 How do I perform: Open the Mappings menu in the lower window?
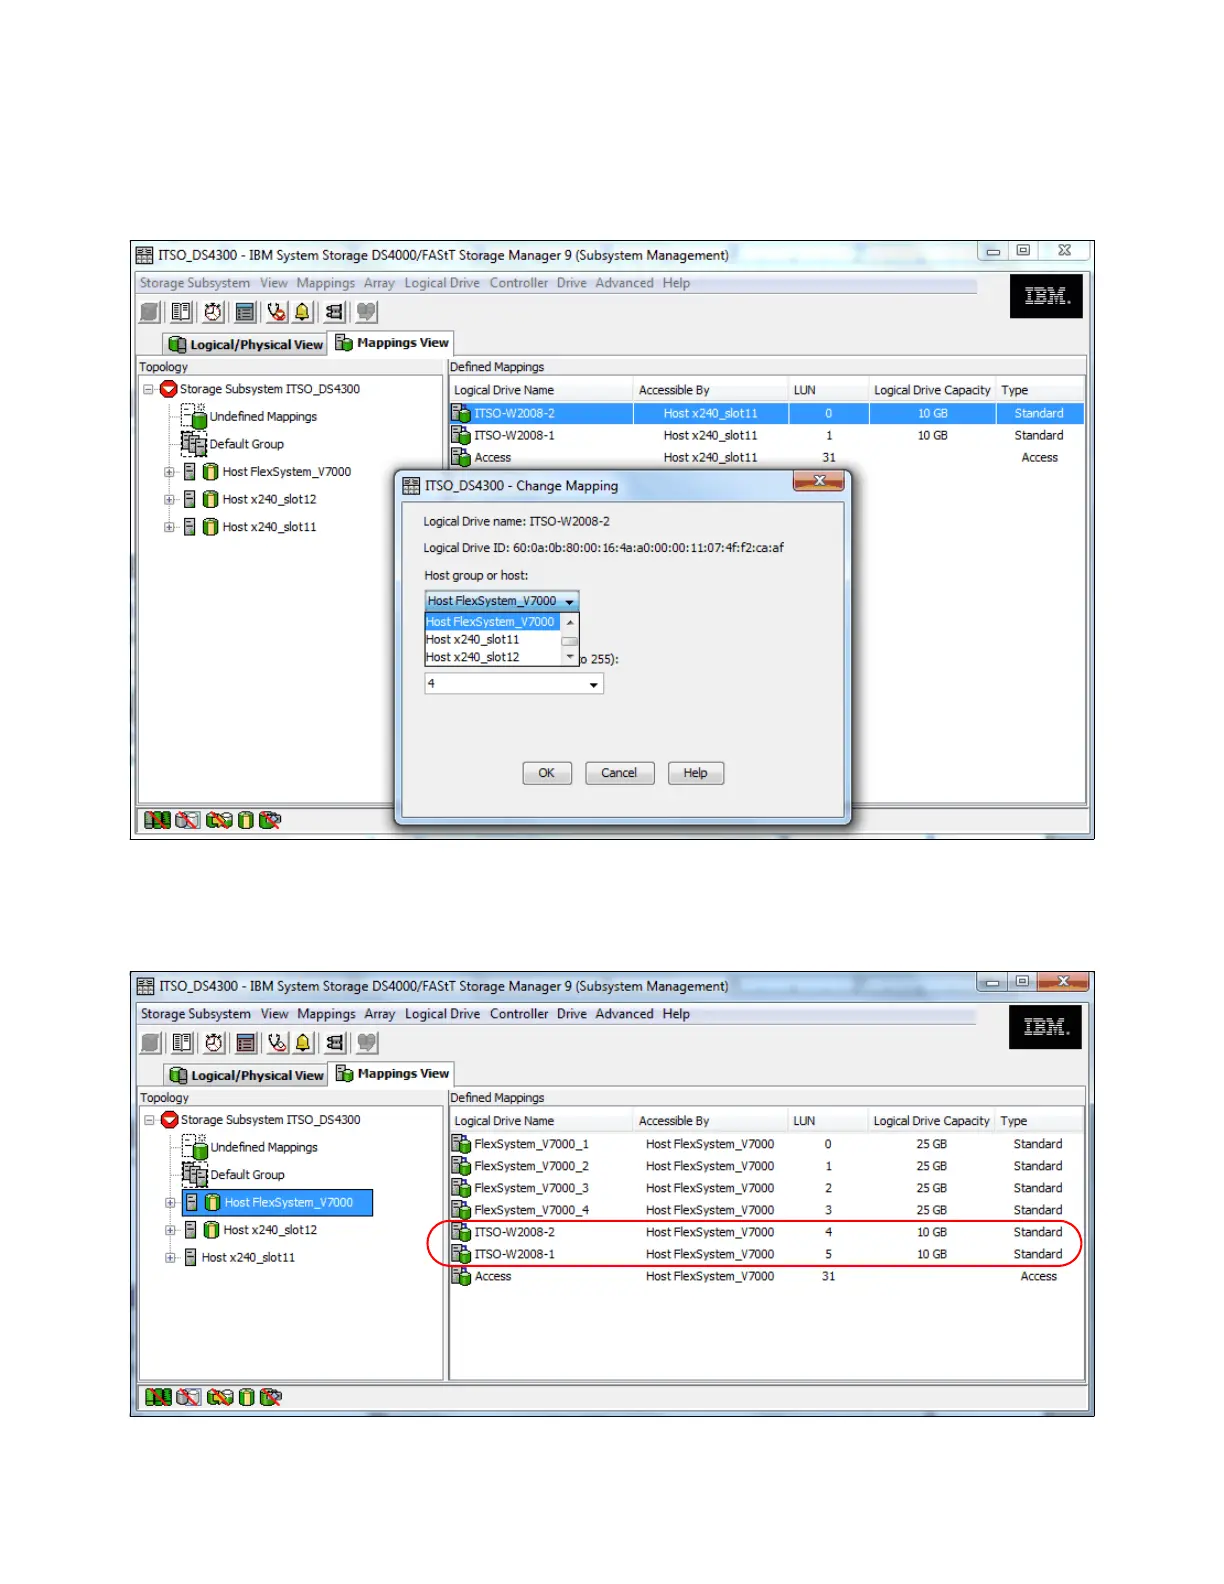pyautogui.click(x=326, y=1014)
